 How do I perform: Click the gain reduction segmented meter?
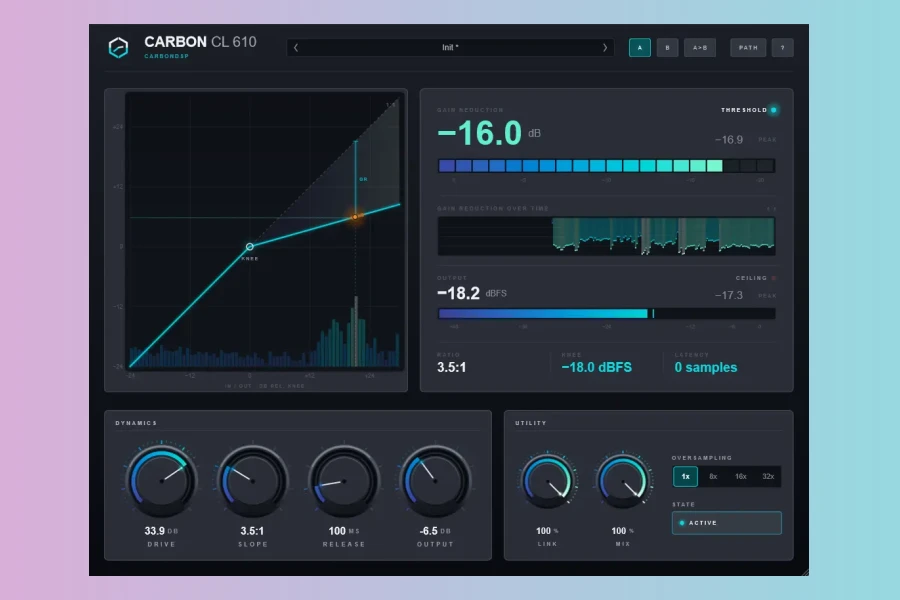coord(606,166)
